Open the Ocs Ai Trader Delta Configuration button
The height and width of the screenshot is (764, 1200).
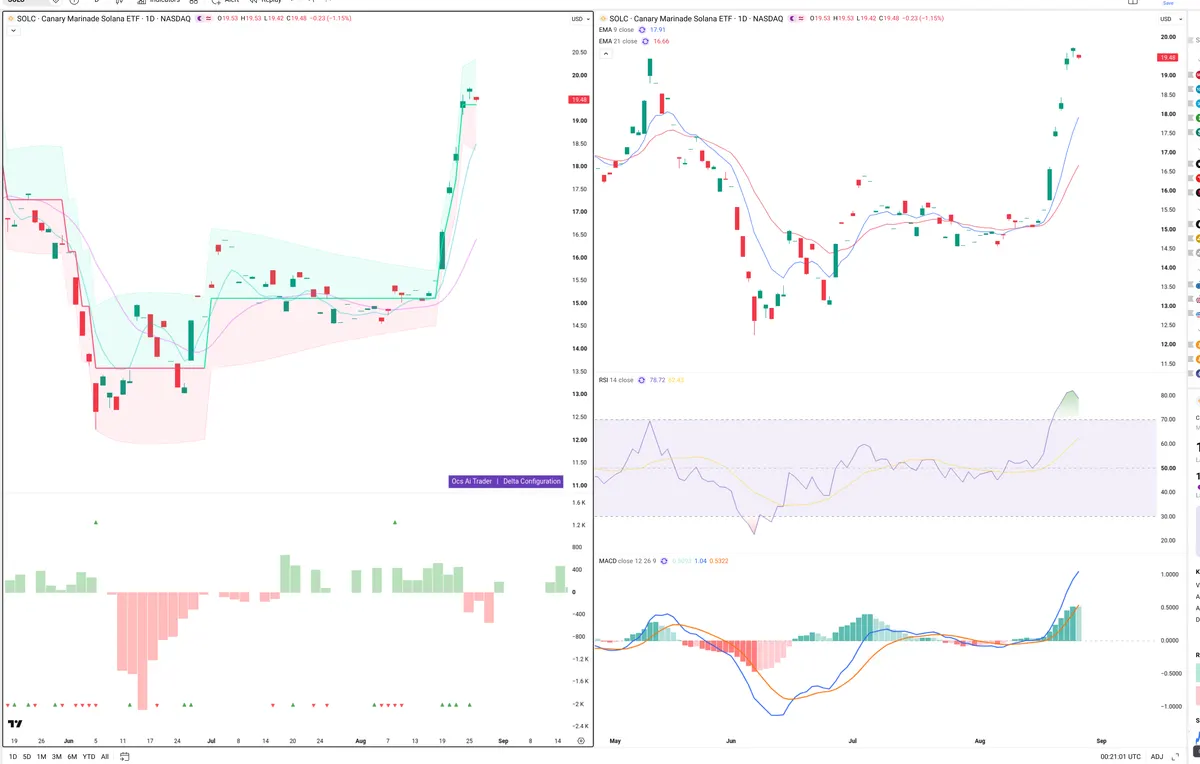[x=506, y=481]
